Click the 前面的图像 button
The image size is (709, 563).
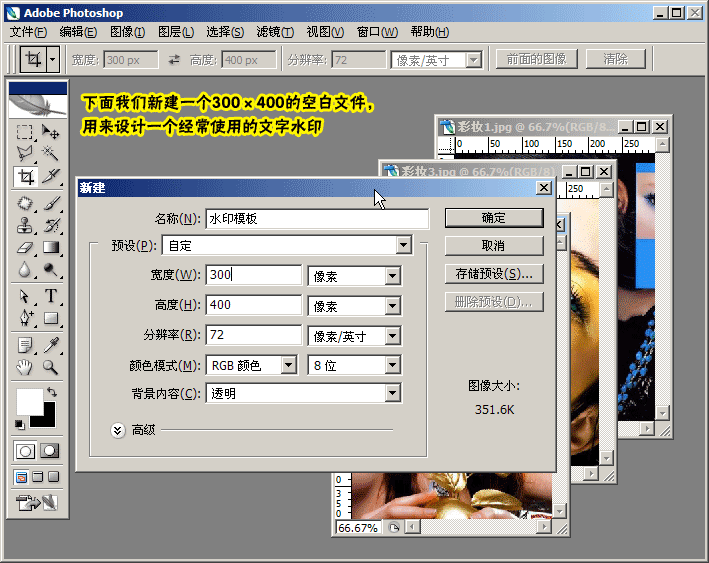tap(536, 59)
